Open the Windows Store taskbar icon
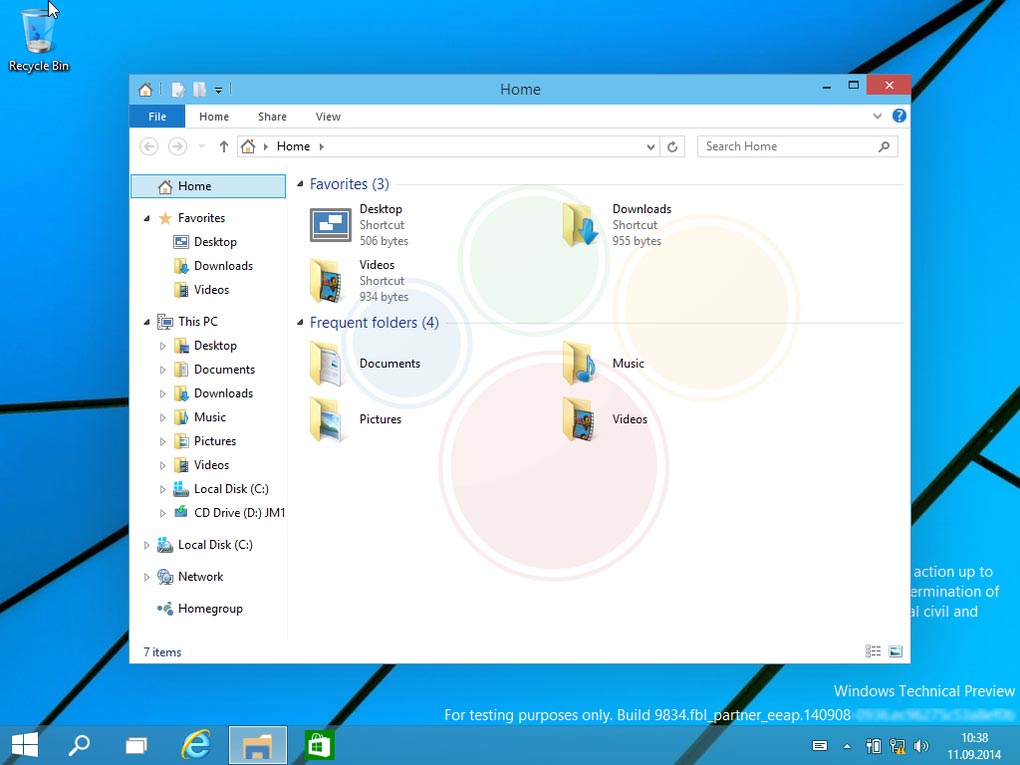1020x765 pixels. (319, 745)
